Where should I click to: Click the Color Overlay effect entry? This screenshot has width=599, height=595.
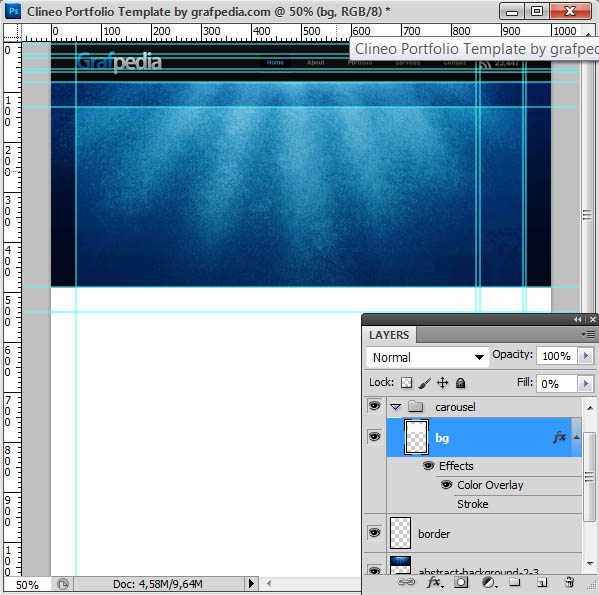490,485
